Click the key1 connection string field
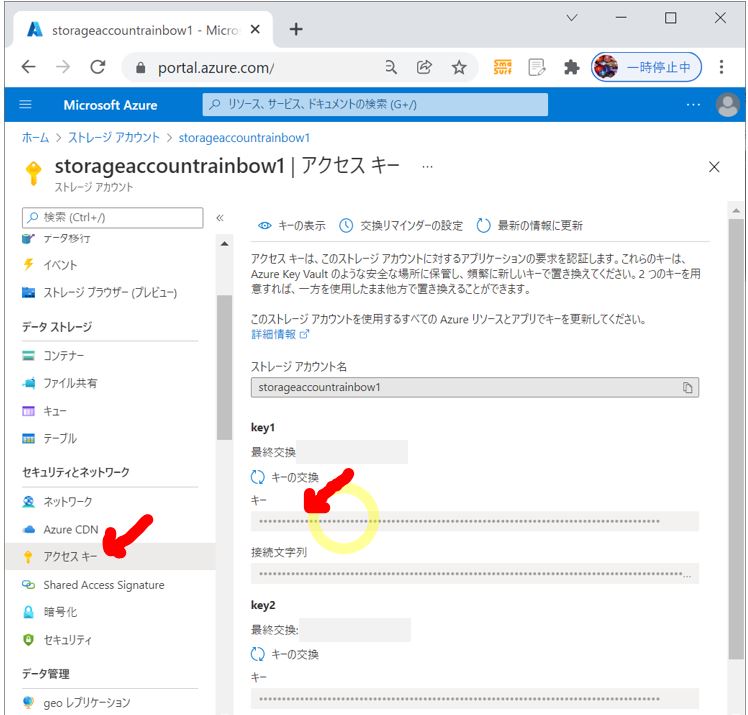The image size is (748, 715). 475,573
